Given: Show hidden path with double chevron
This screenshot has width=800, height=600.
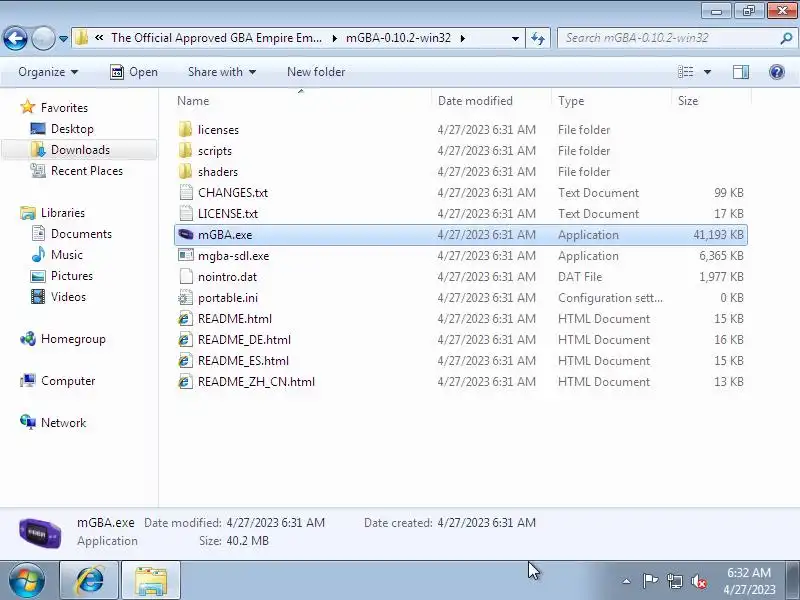Looking at the screenshot, I should click(99, 38).
